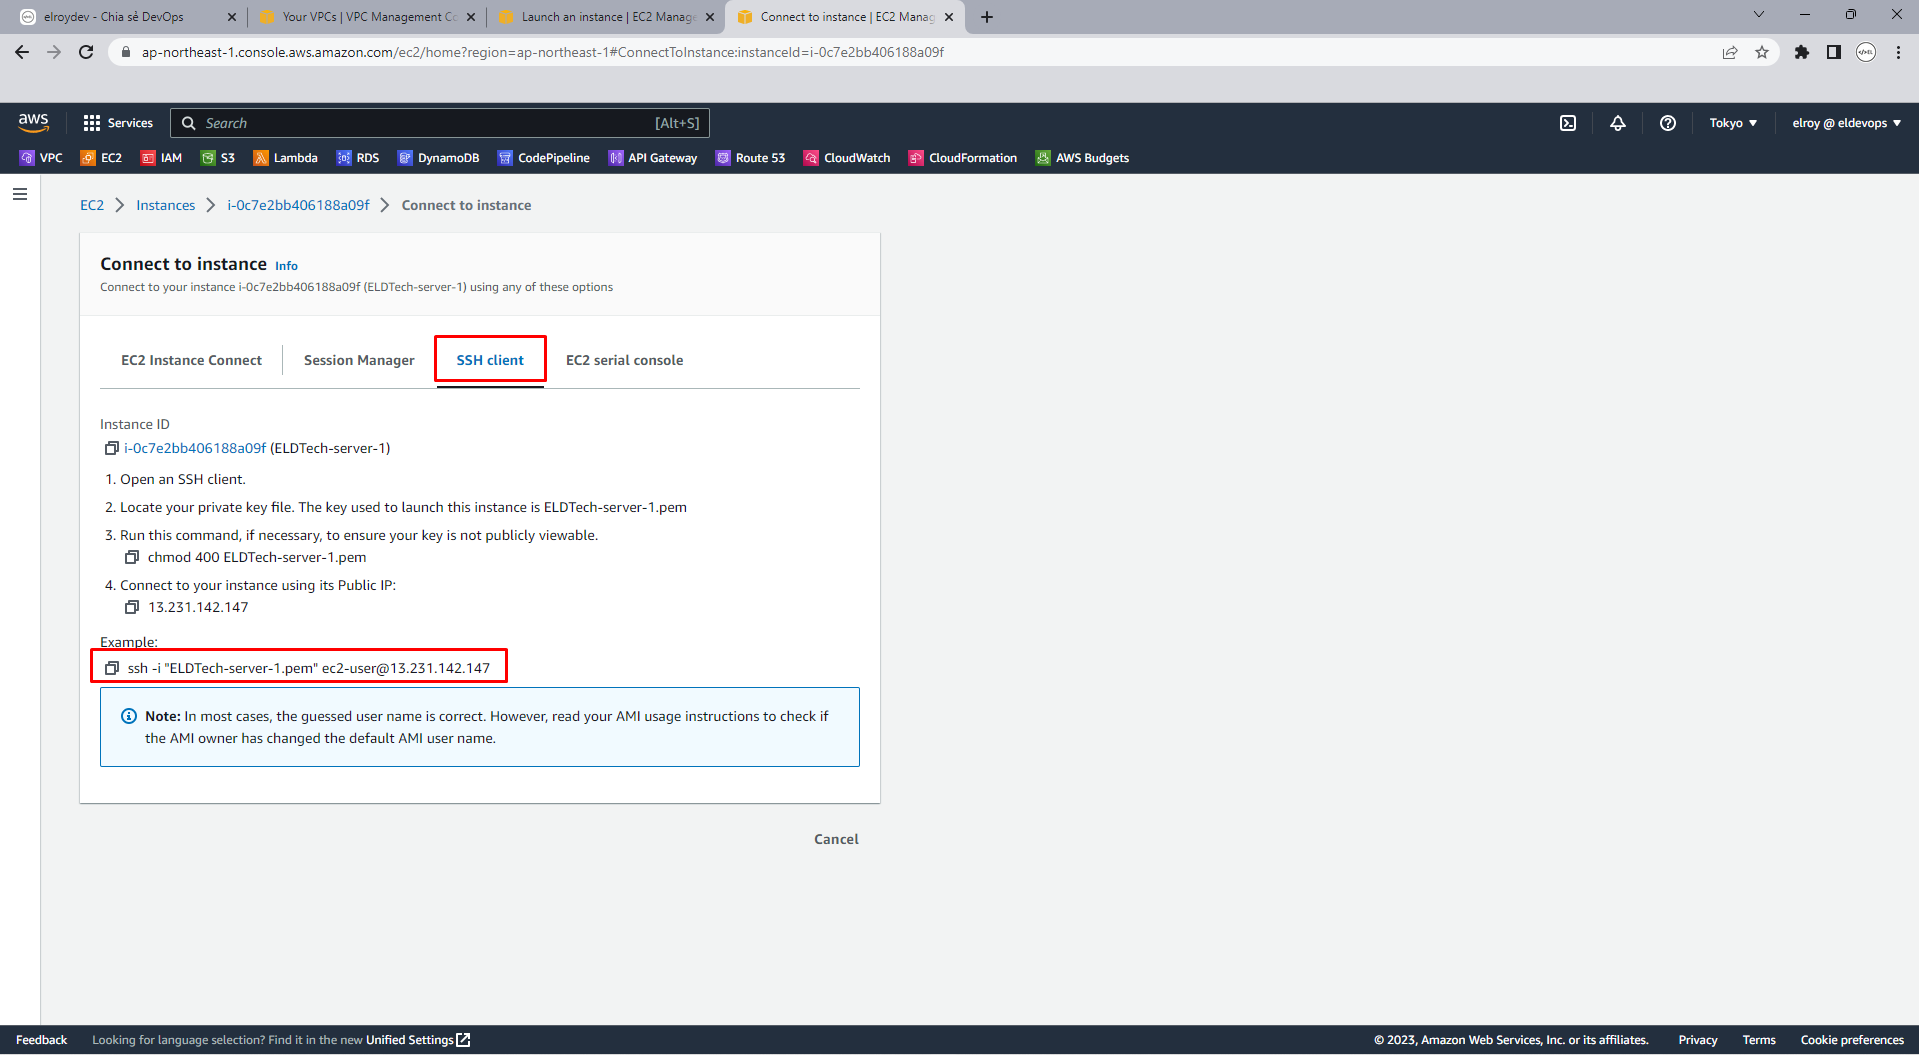Open VPC shortcut in favorites bar
This screenshot has width=1919, height=1055.
coord(41,158)
